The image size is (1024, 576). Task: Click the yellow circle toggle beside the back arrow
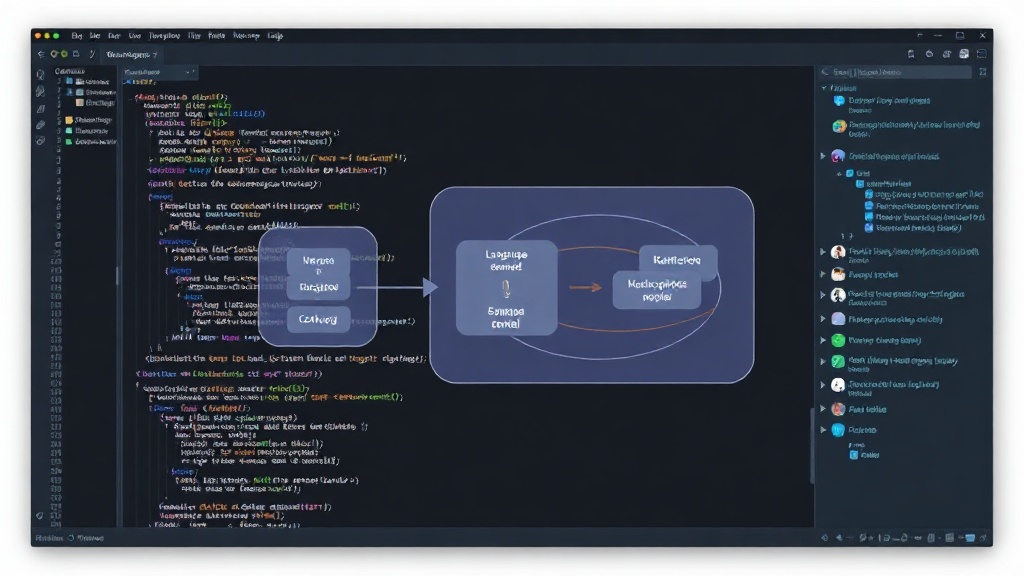point(54,54)
